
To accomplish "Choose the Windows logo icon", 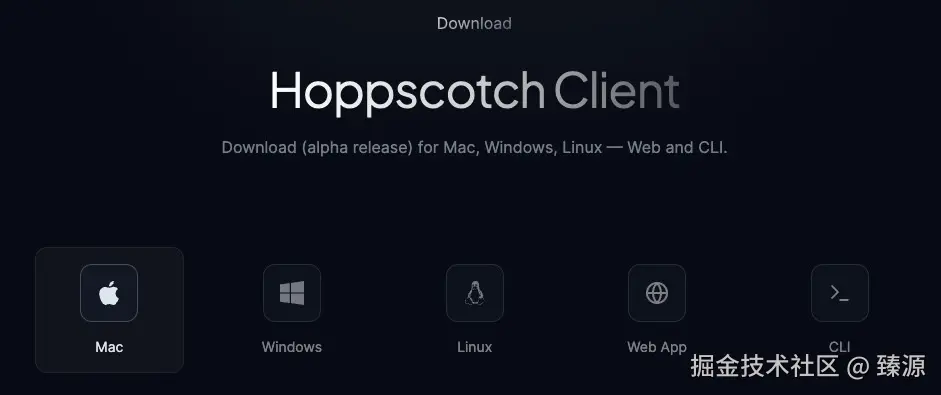I will [x=292, y=293].
